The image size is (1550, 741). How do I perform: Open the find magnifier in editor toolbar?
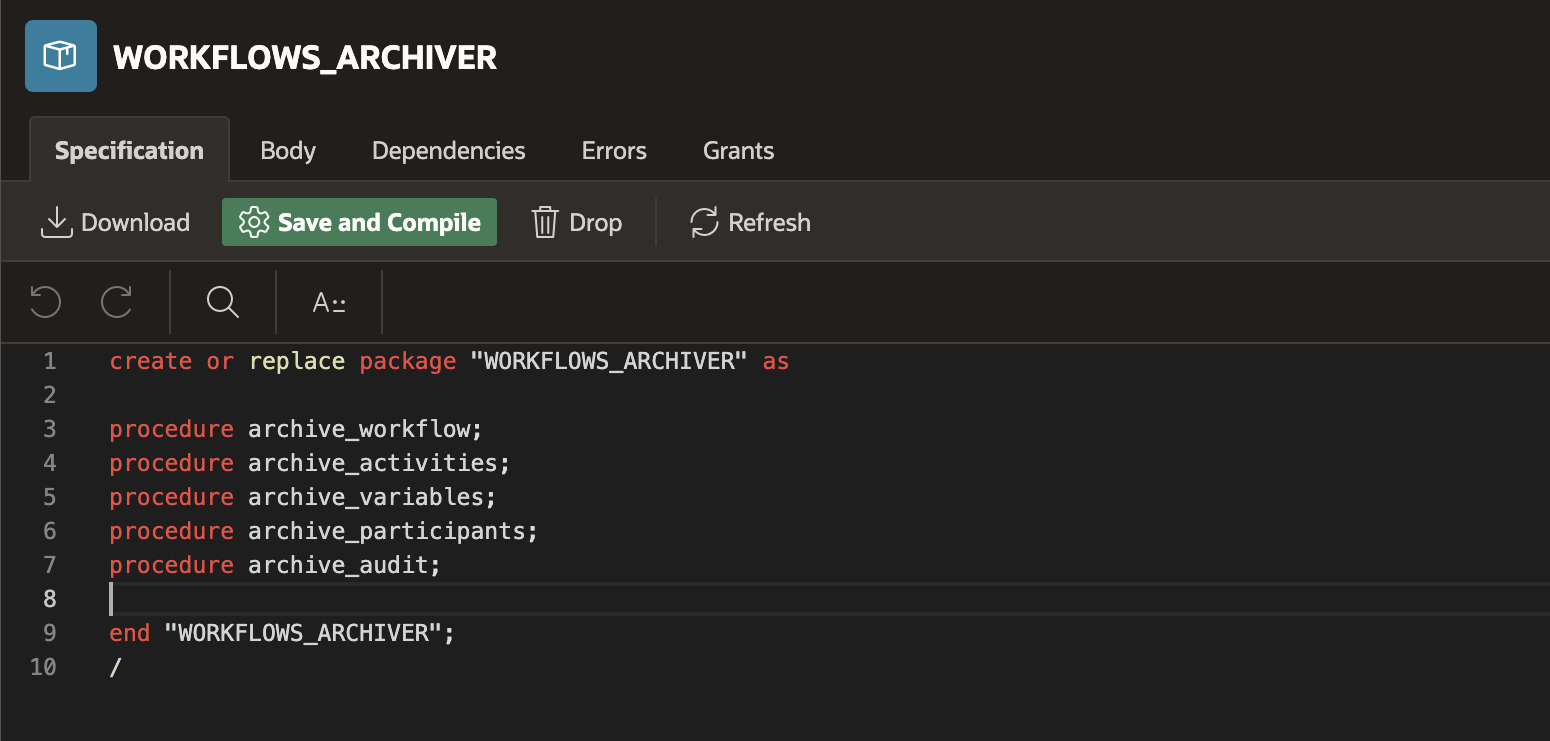click(222, 301)
